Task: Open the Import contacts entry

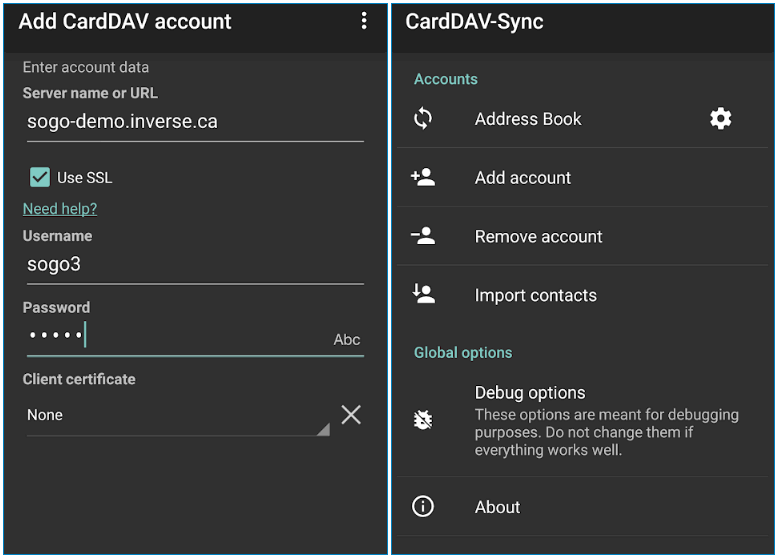Action: (x=583, y=295)
